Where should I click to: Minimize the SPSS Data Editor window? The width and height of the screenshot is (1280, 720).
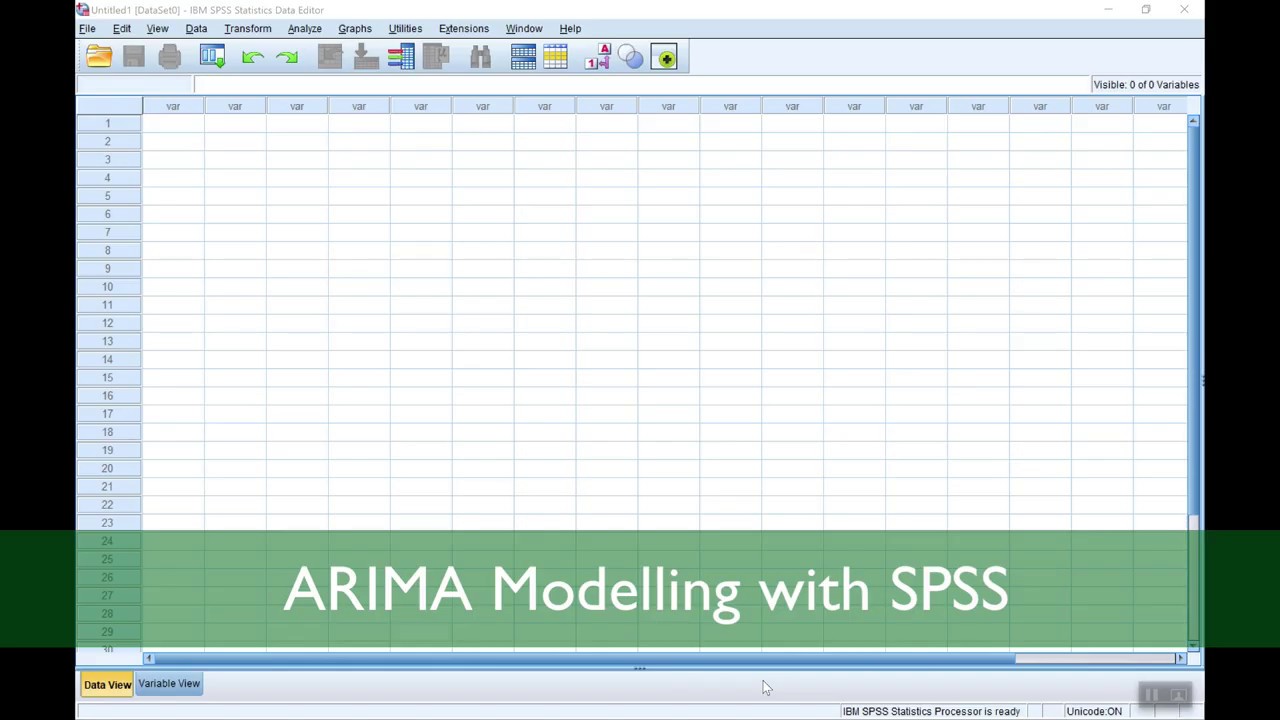point(1108,10)
